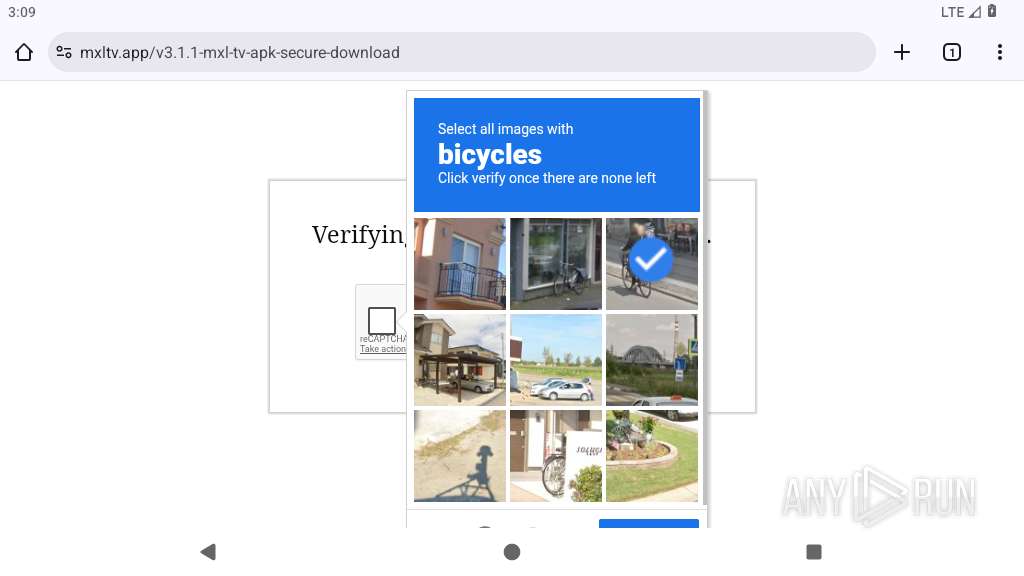
Task: Open a new tab with plus icon
Action: point(901,52)
